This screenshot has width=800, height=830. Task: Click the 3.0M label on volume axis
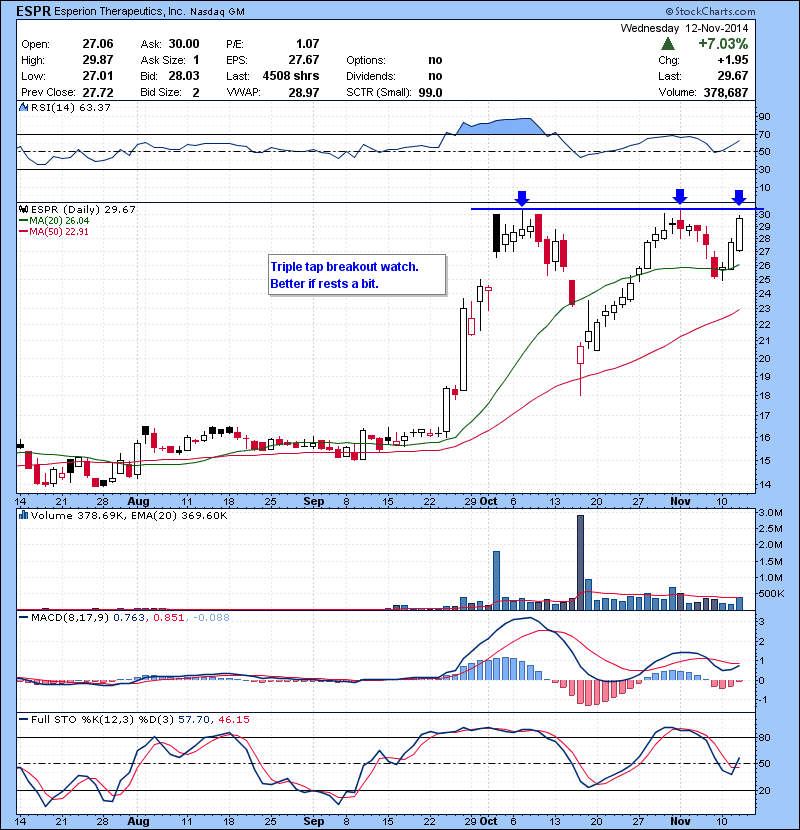point(770,512)
